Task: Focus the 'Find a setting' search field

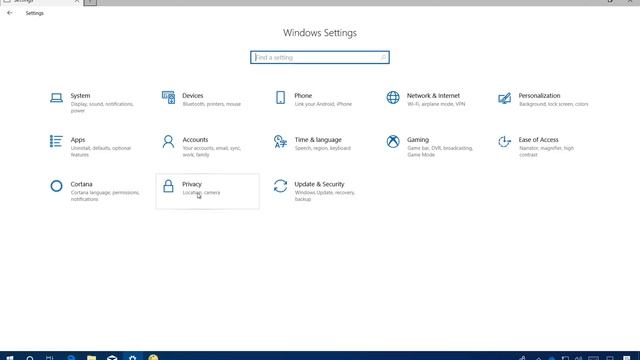Action: coord(320,58)
